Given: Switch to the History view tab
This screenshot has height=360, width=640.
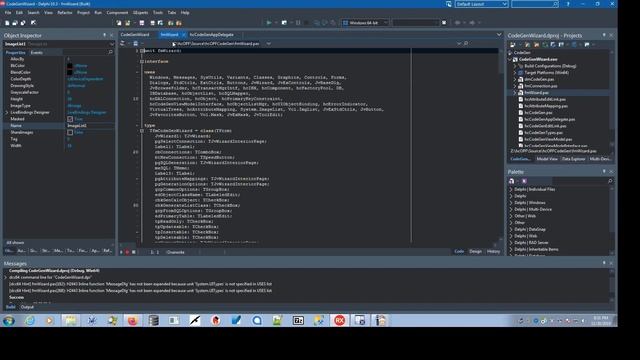Looking at the screenshot, I should click(x=493, y=251).
